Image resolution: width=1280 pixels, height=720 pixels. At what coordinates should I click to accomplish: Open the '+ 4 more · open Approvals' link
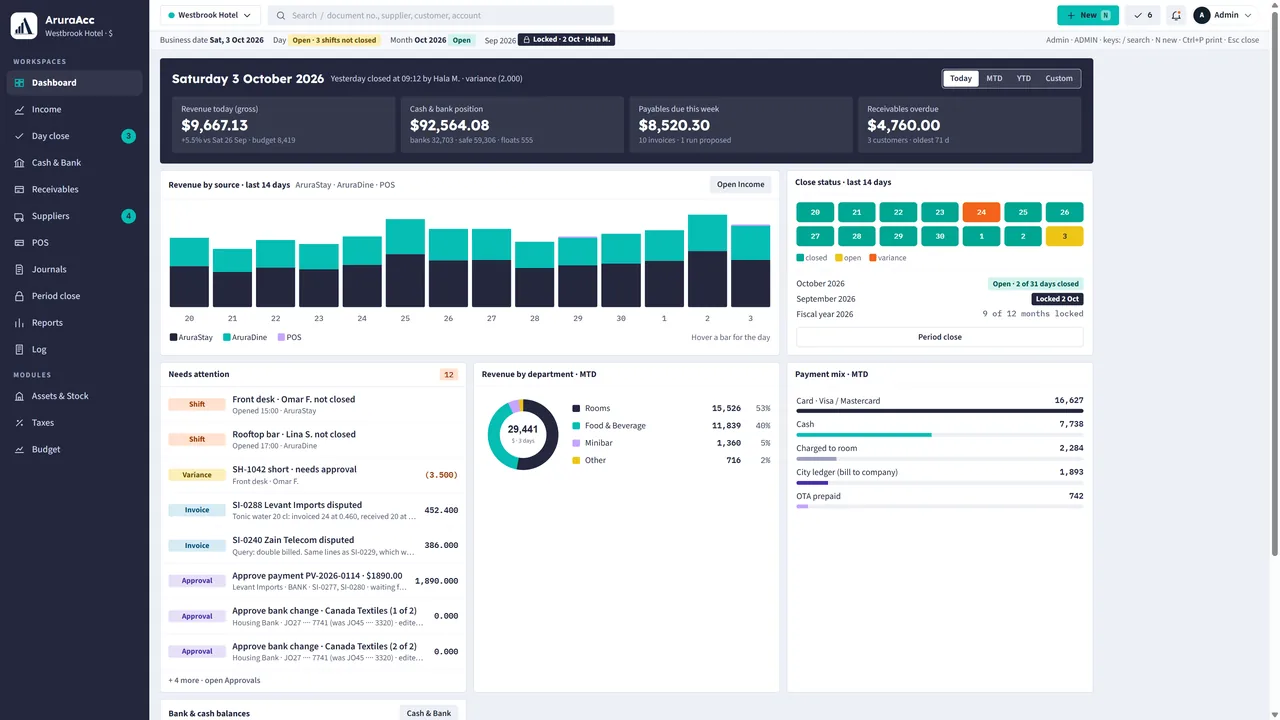[214, 680]
